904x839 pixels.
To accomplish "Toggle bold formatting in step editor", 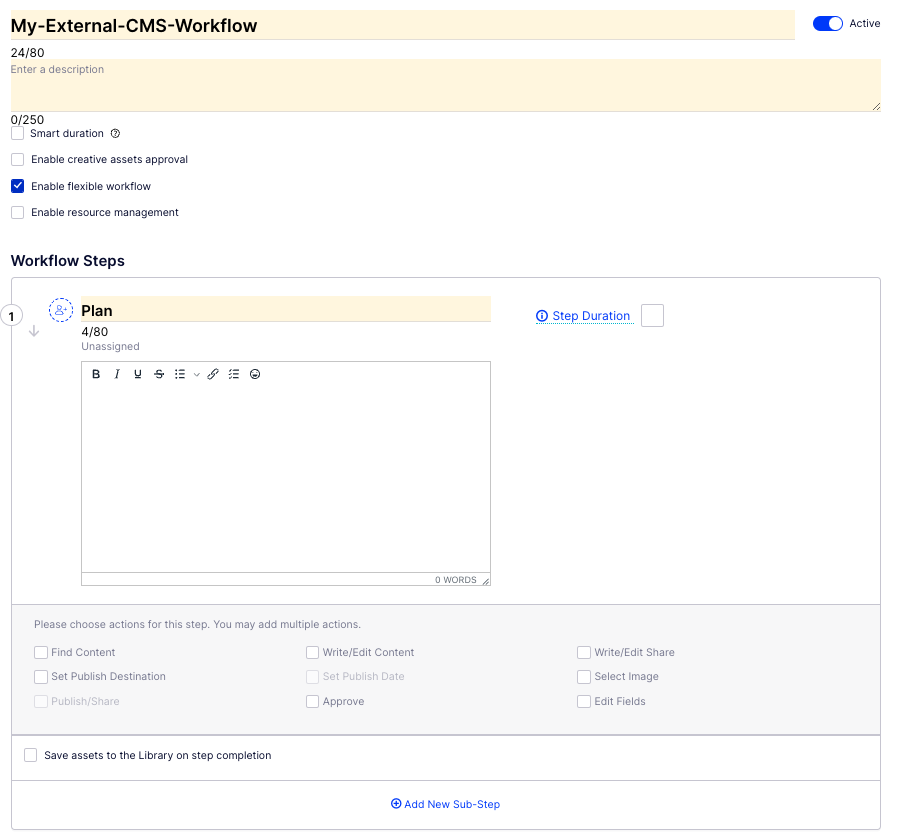I will pos(96,374).
